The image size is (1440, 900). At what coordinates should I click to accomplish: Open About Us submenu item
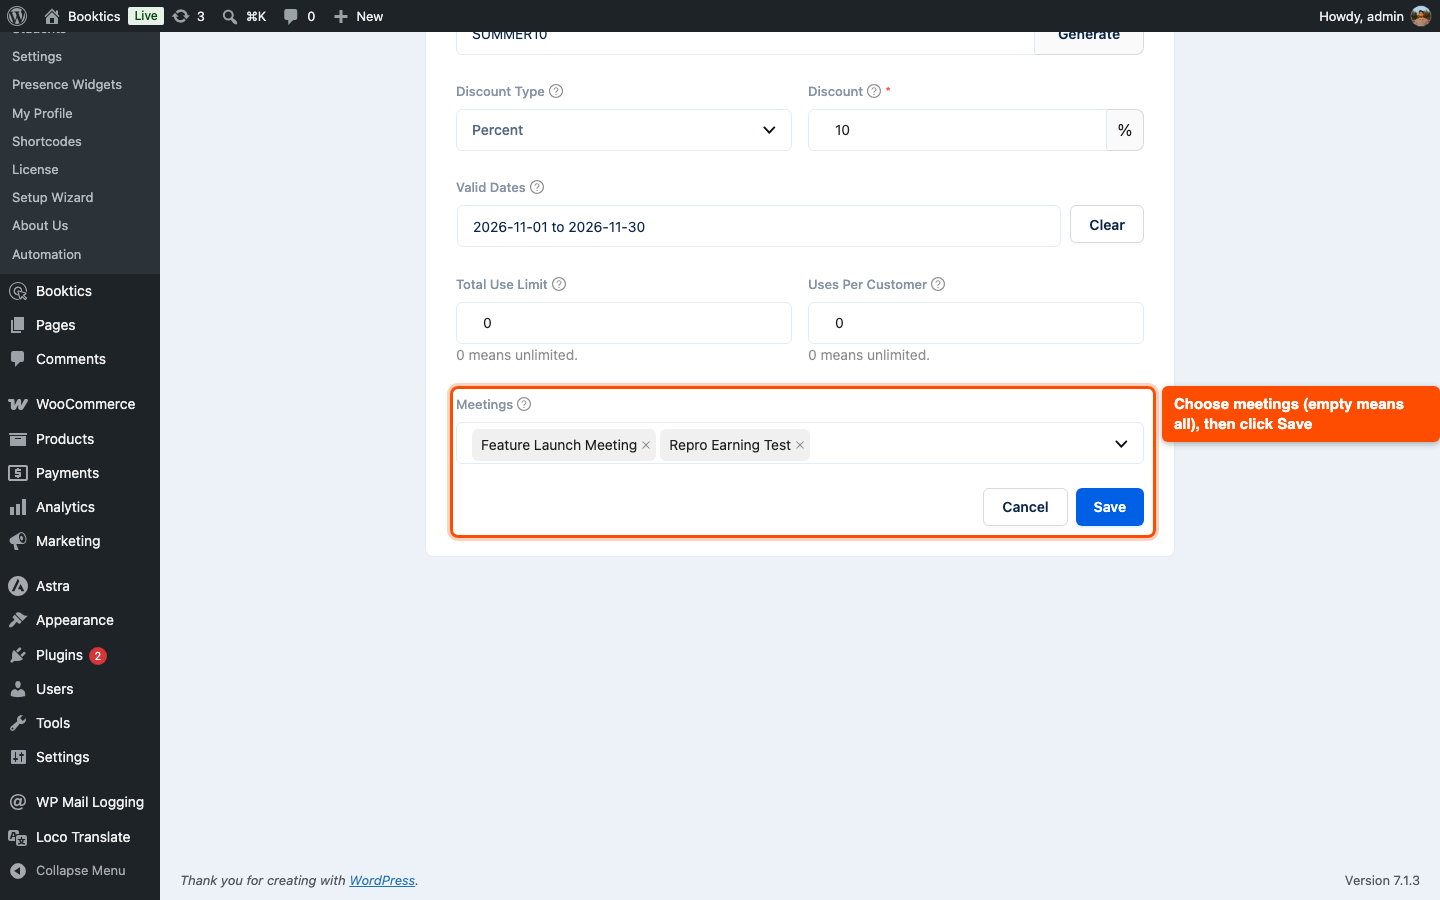pyautogui.click(x=40, y=225)
